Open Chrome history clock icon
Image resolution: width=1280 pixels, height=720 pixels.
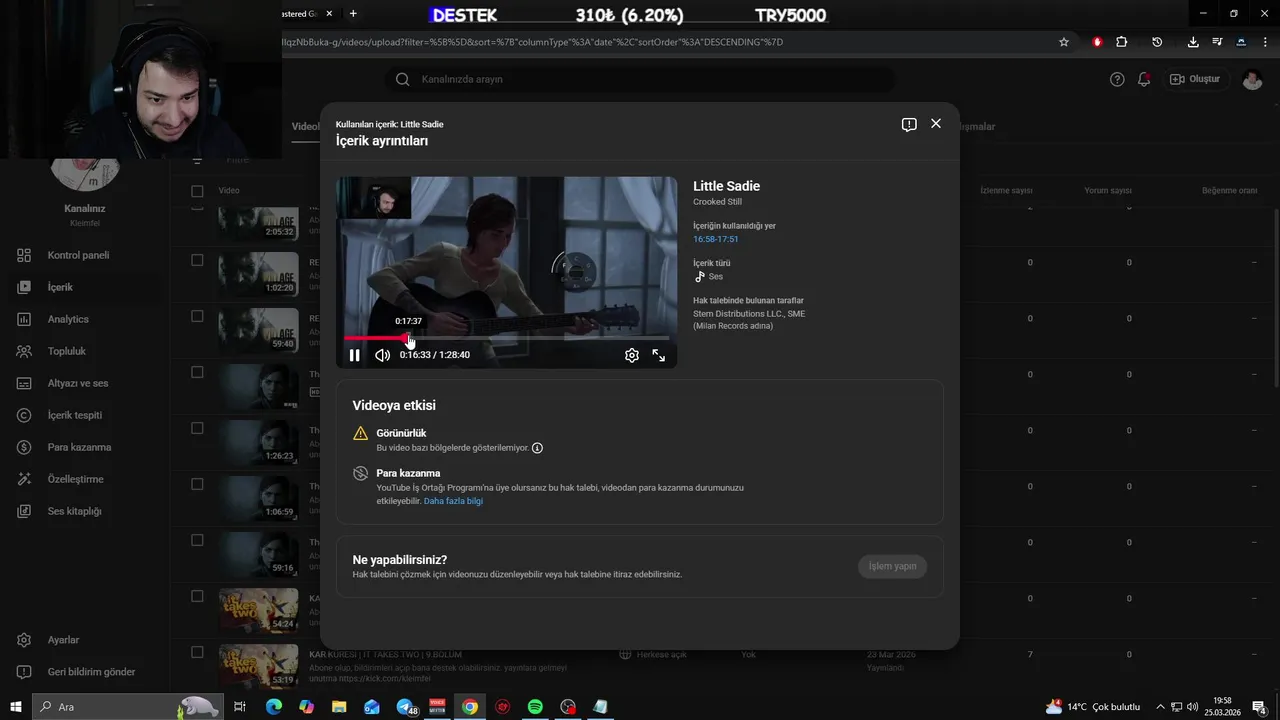coord(1157,42)
